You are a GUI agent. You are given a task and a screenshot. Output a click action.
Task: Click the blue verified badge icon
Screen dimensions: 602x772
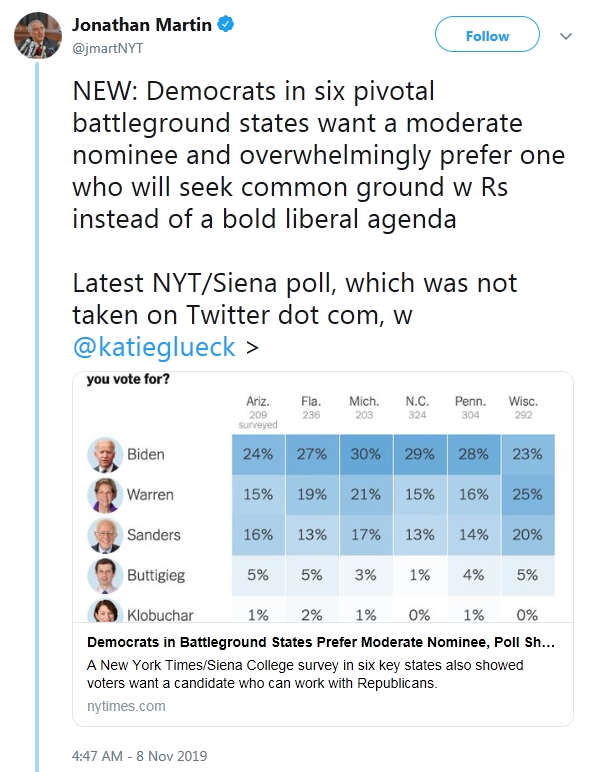pyautogui.click(x=225, y=24)
